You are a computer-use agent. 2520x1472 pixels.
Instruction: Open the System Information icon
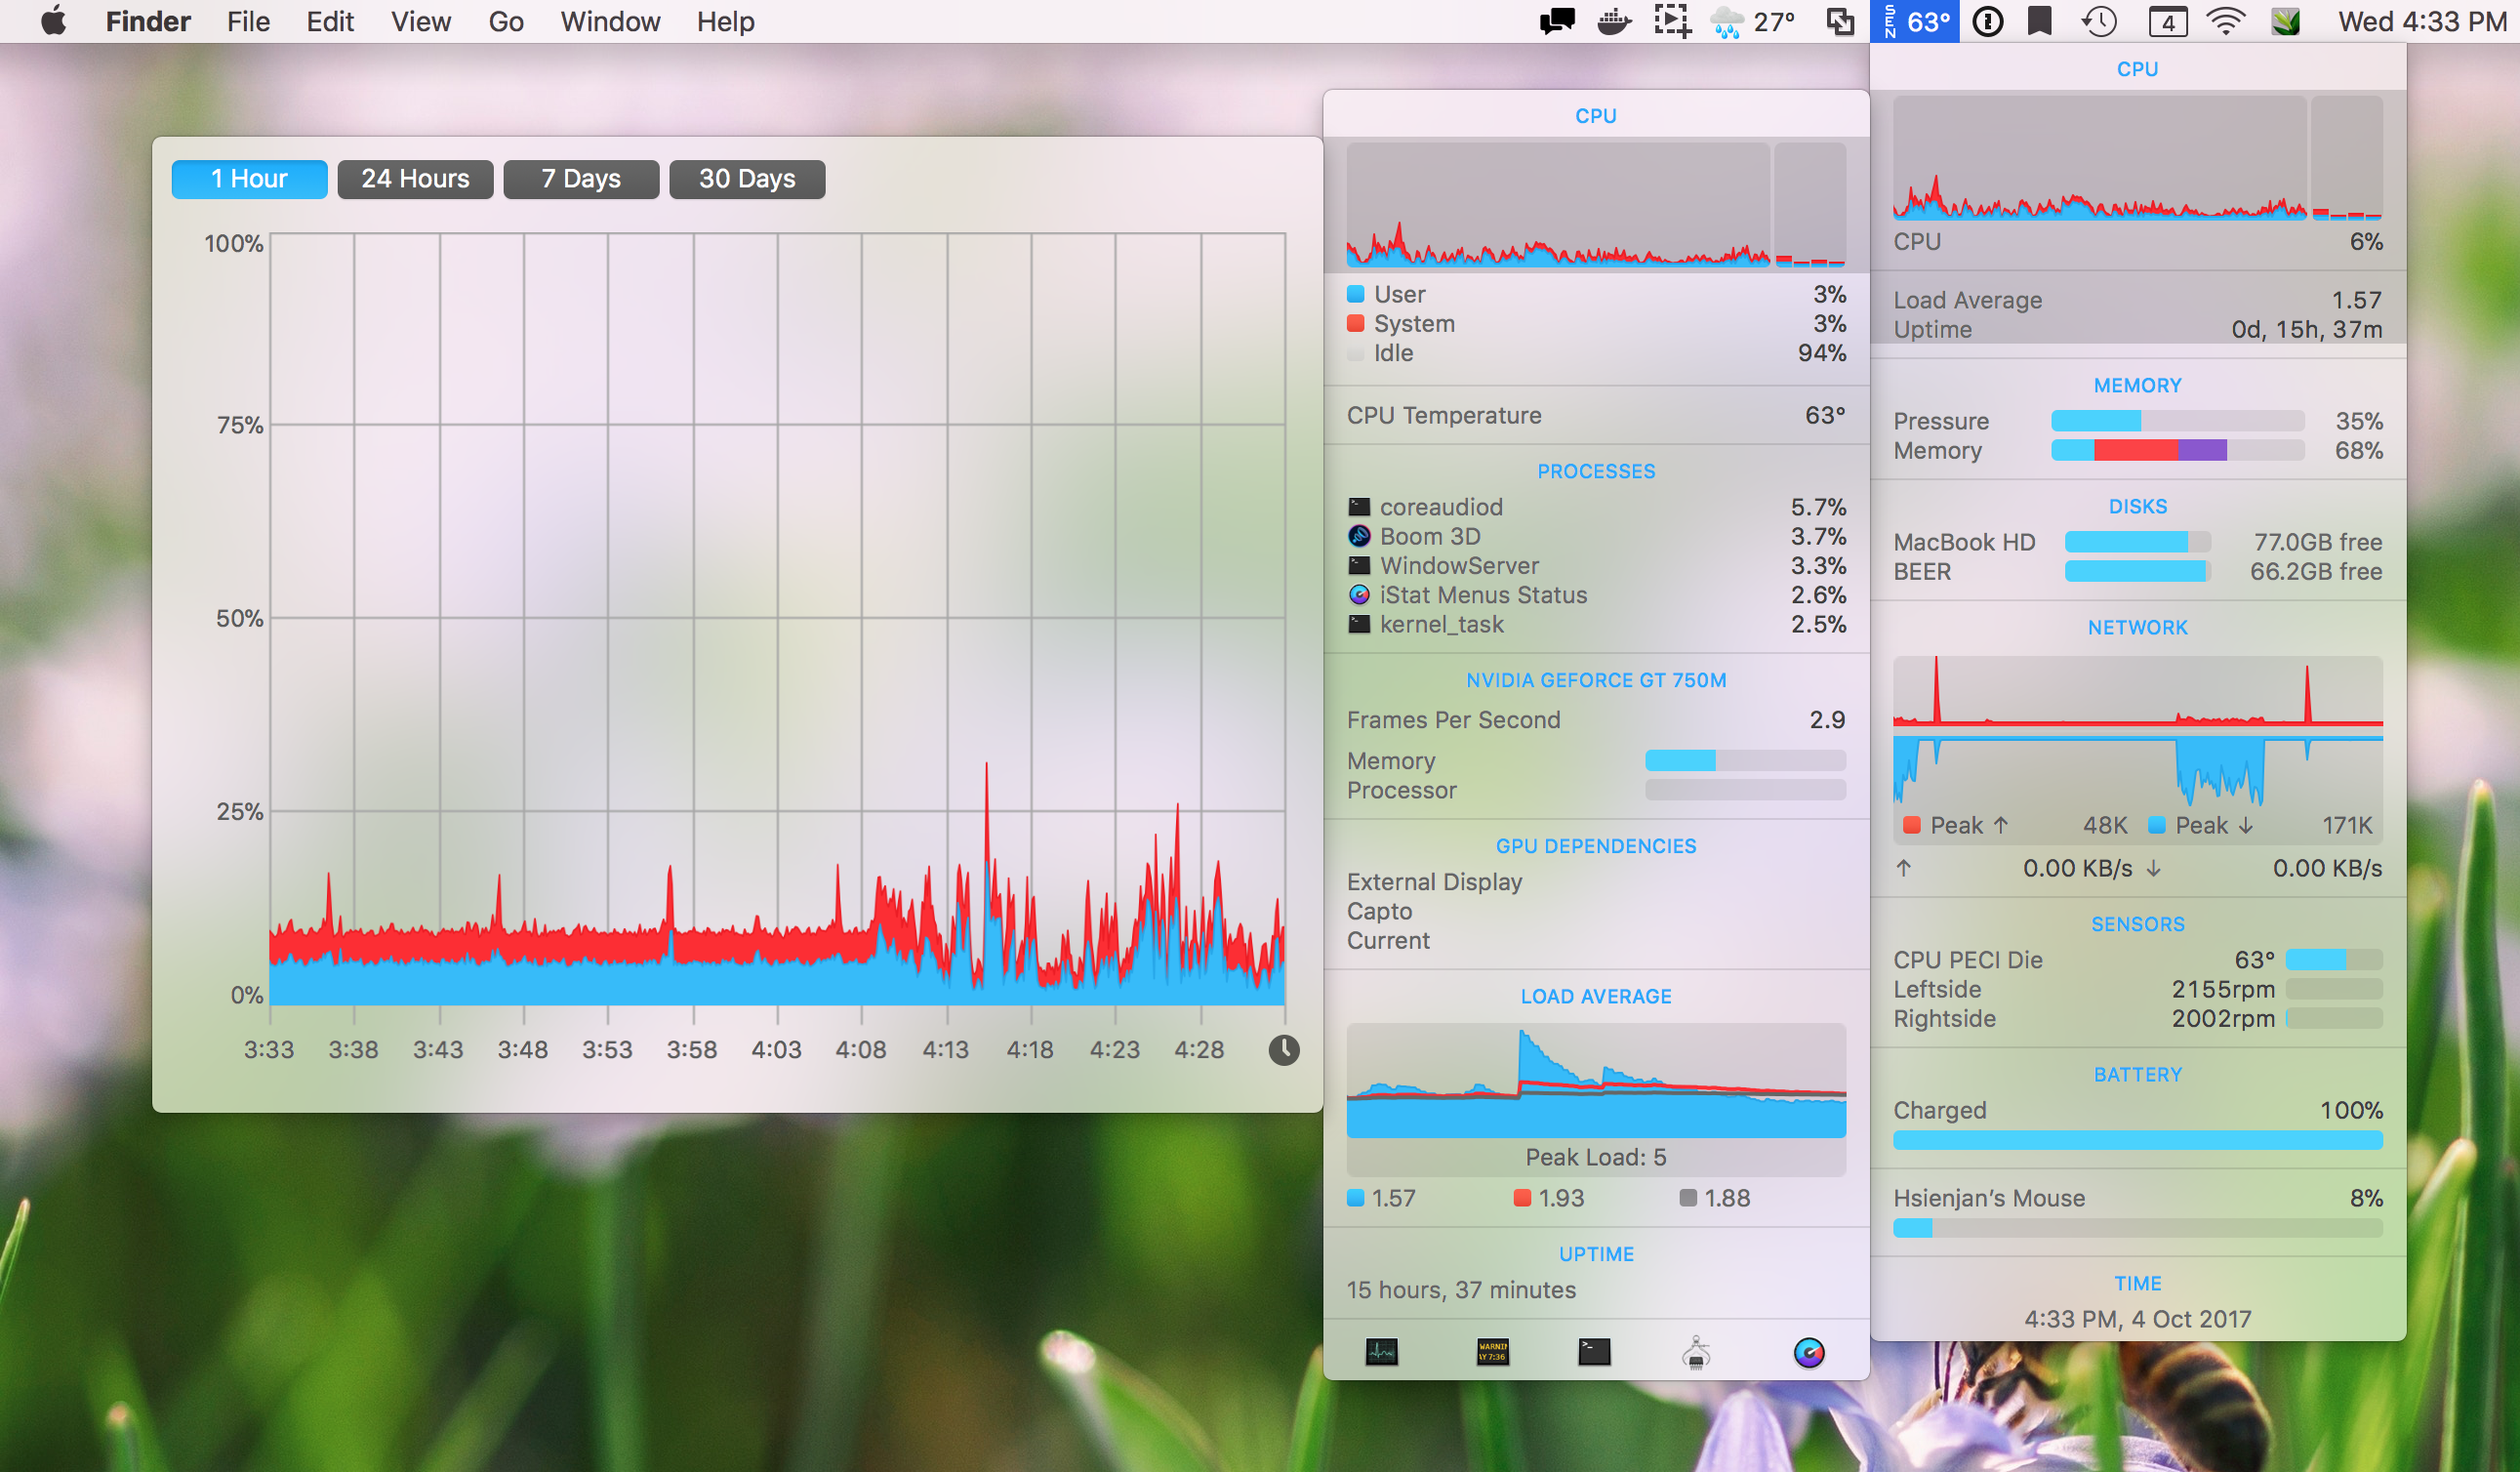pyautogui.click(x=1696, y=1352)
